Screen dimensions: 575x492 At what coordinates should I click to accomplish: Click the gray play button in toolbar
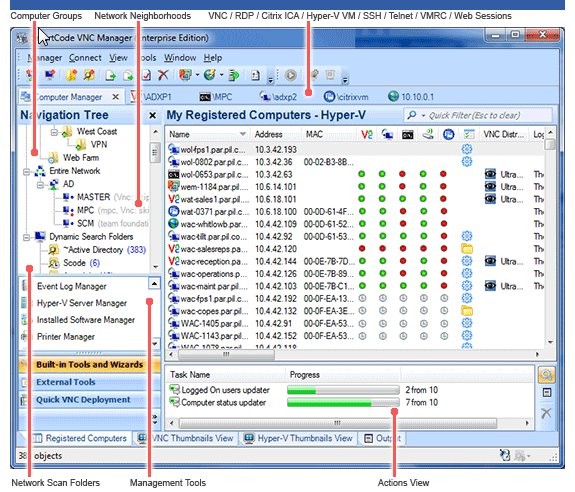pos(290,76)
